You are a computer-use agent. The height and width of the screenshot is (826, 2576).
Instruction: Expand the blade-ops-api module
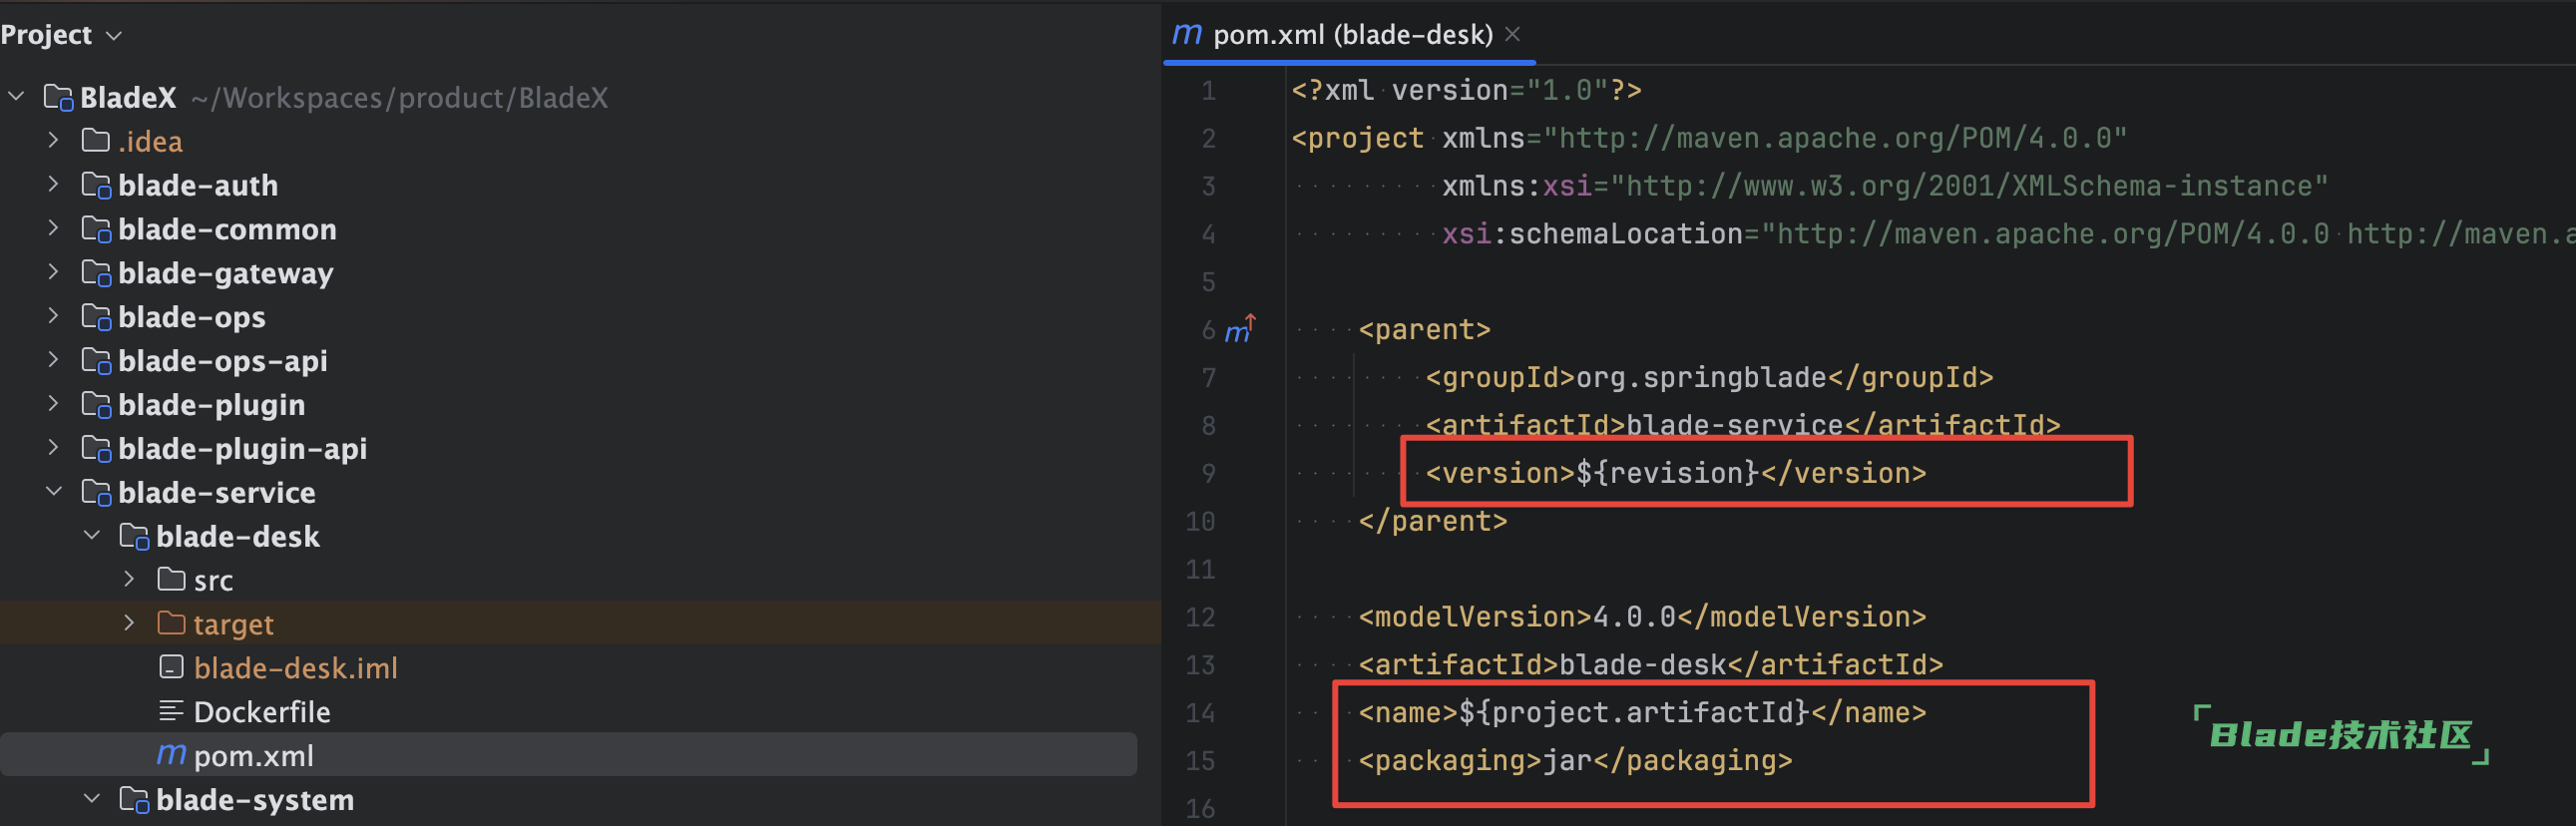[x=53, y=360]
